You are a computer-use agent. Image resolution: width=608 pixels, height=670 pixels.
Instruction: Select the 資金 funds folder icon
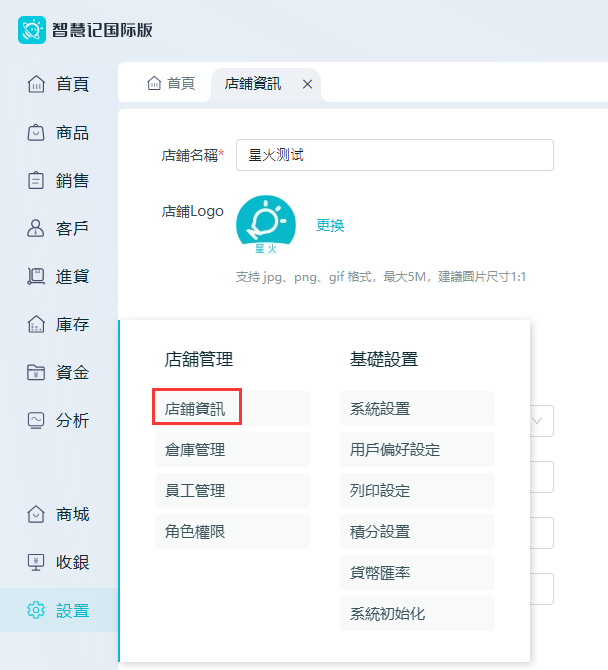click(x=37, y=372)
